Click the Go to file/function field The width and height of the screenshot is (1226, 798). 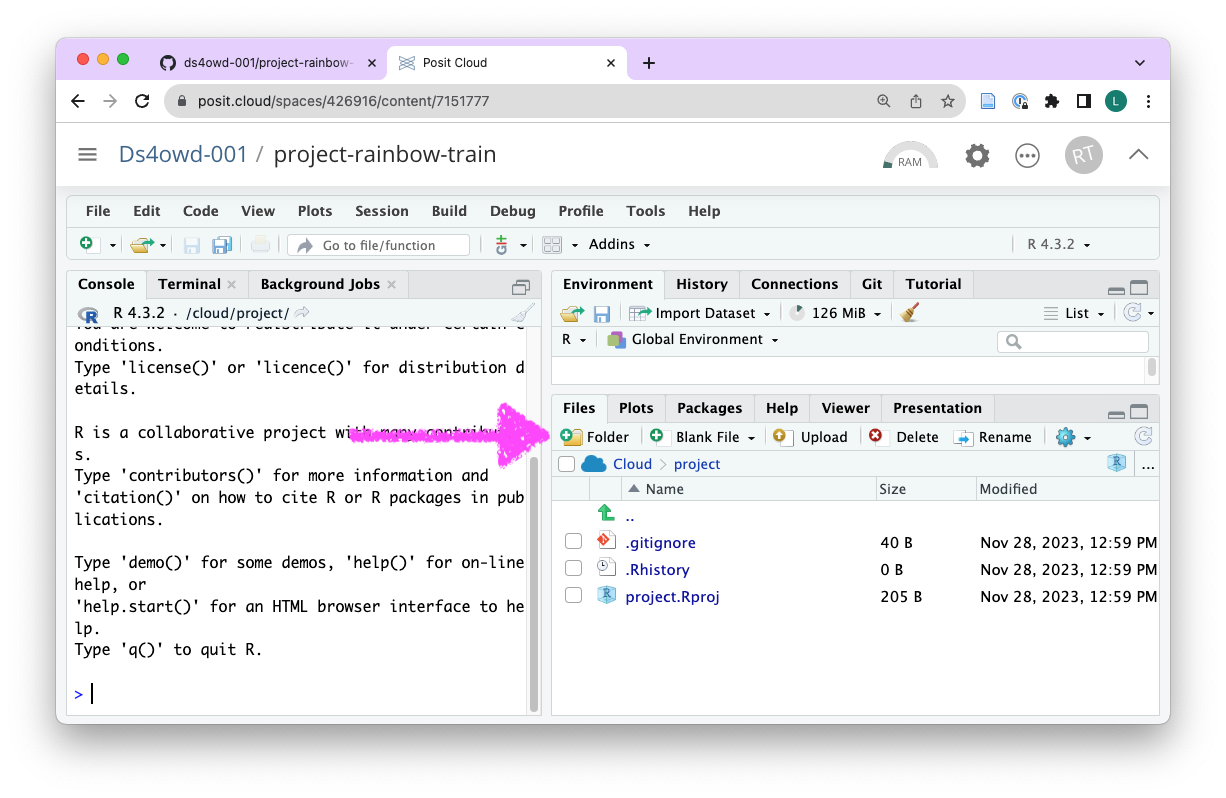[379, 245]
